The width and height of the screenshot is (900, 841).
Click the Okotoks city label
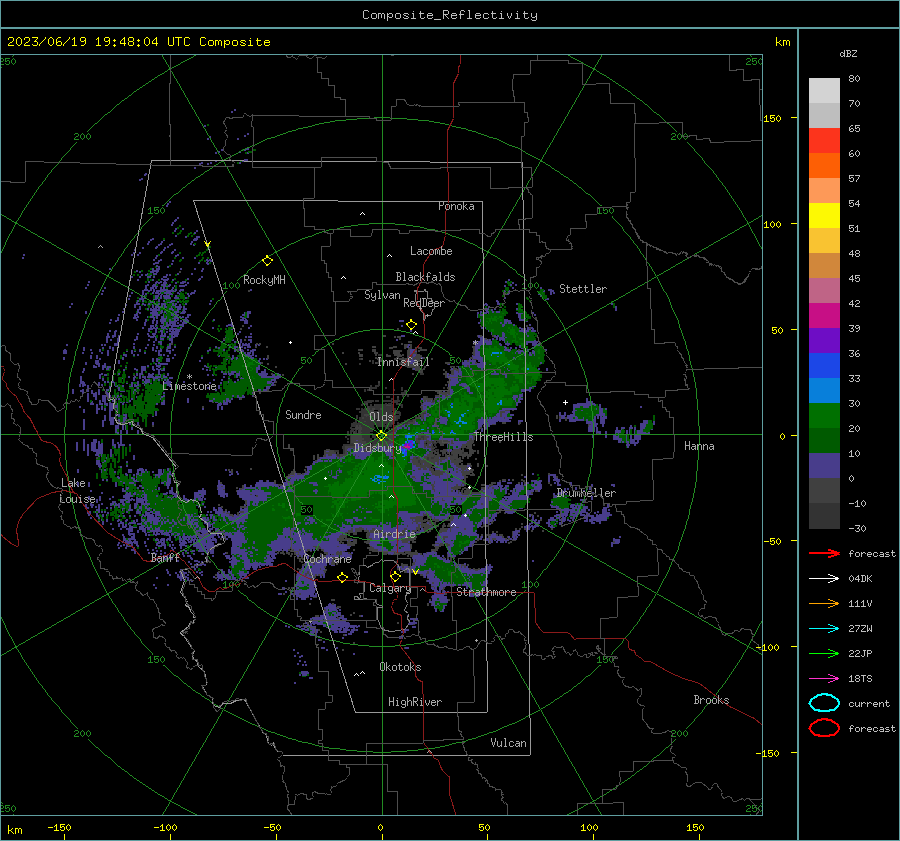[400, 667]
